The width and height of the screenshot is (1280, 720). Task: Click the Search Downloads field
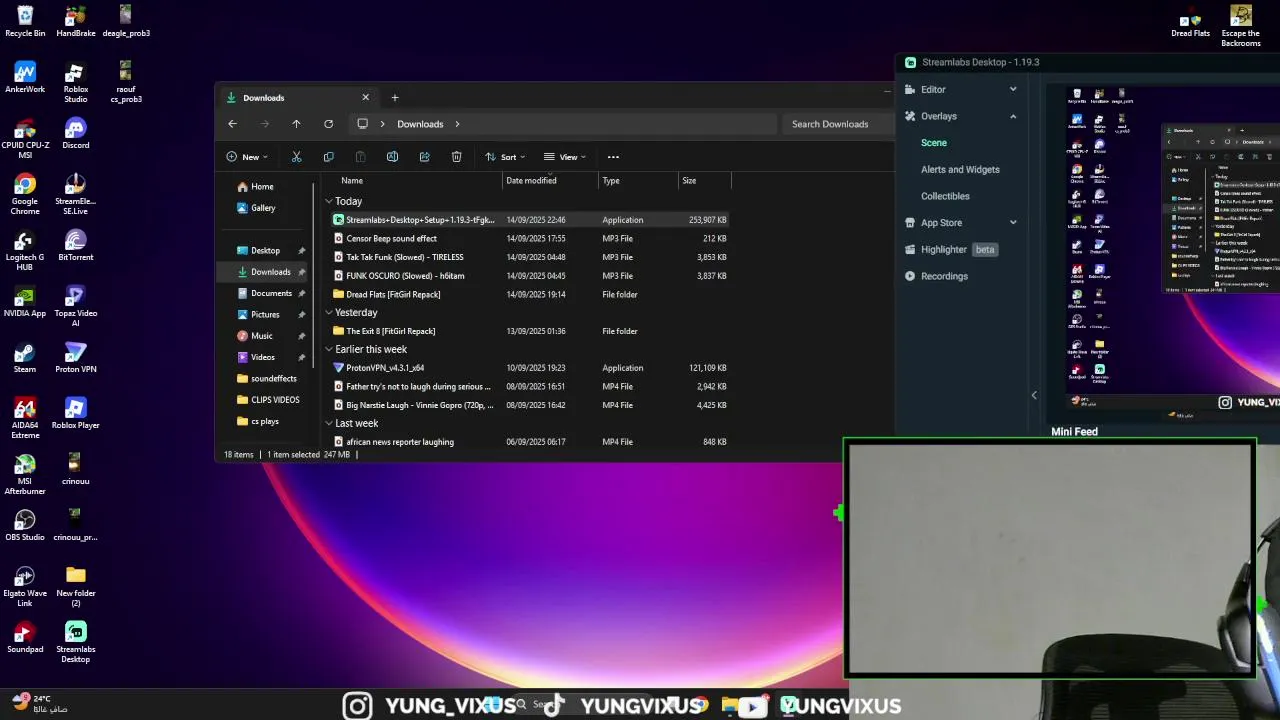point(836,124)
